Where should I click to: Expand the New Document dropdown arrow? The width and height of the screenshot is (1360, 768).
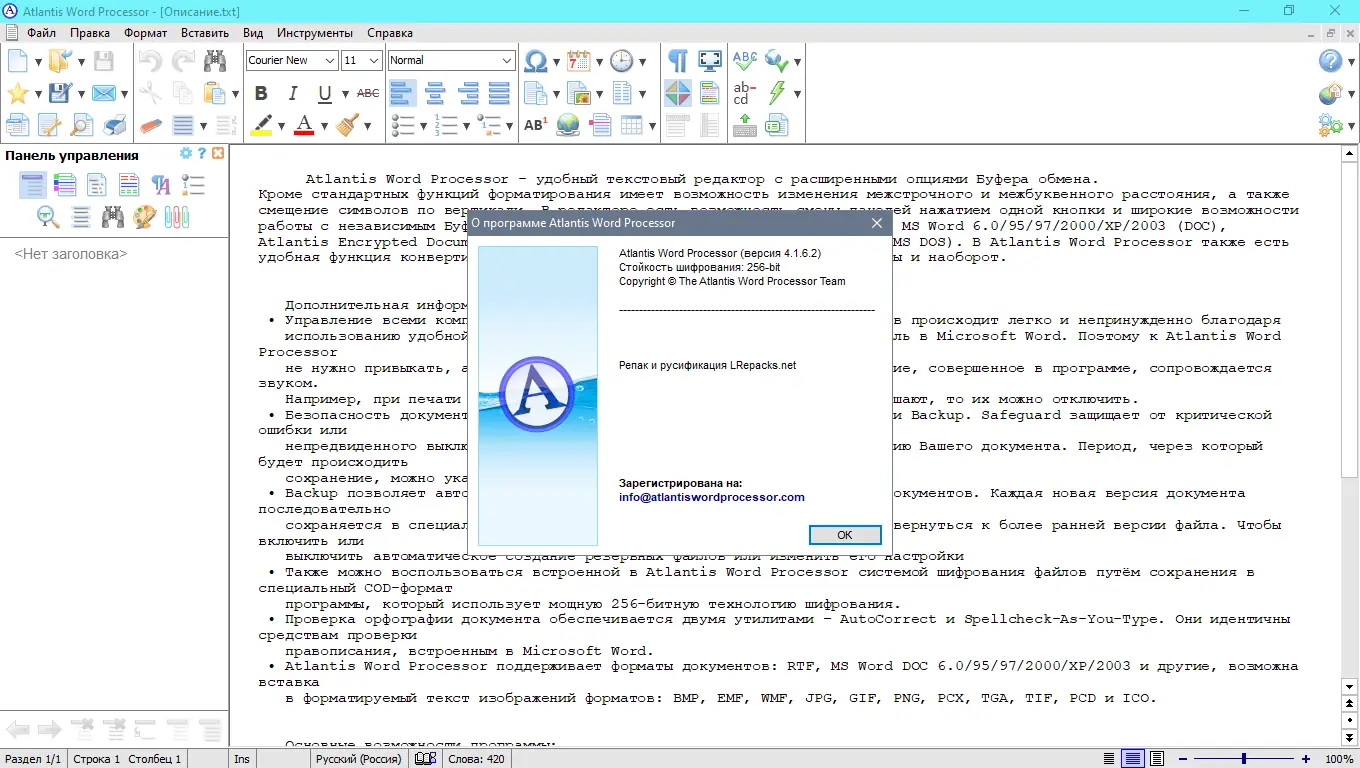(x=39, y=62)
